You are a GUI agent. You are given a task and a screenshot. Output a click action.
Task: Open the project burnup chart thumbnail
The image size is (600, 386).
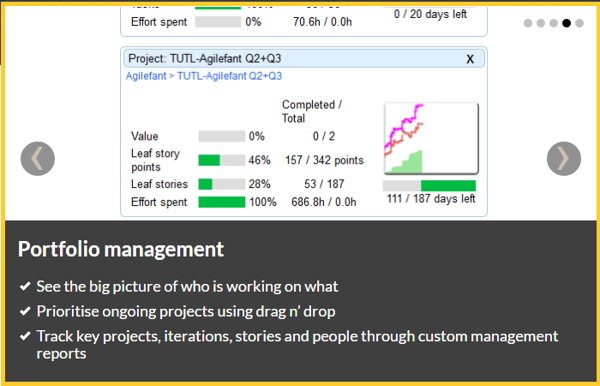431,138
